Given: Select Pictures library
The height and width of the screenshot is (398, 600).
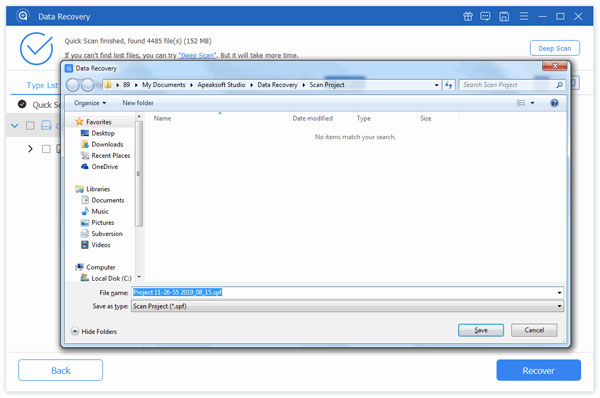Looking at the screenshot, I should [x=102, y=222].
